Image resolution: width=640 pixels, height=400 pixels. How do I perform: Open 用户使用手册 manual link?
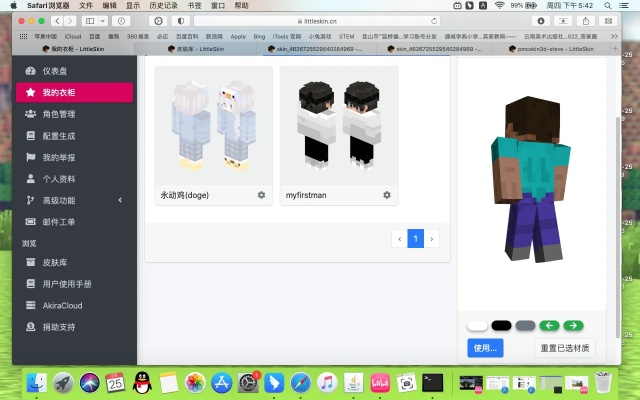pos(74,284)
